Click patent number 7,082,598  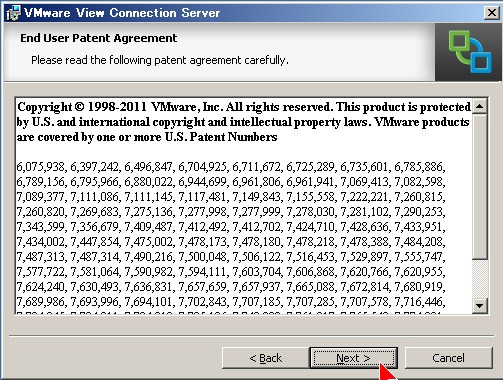click(x=420, y=182)
